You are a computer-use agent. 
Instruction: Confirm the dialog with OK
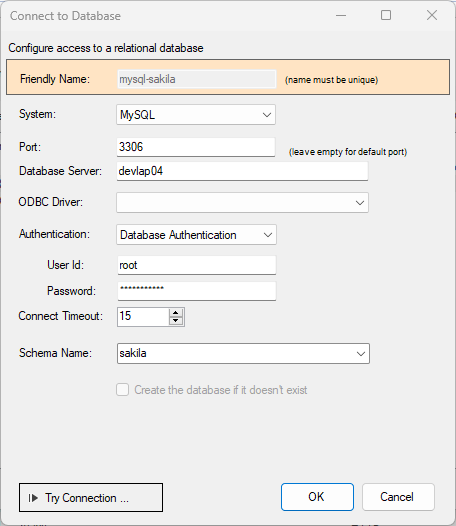click(x=317, y=497)
